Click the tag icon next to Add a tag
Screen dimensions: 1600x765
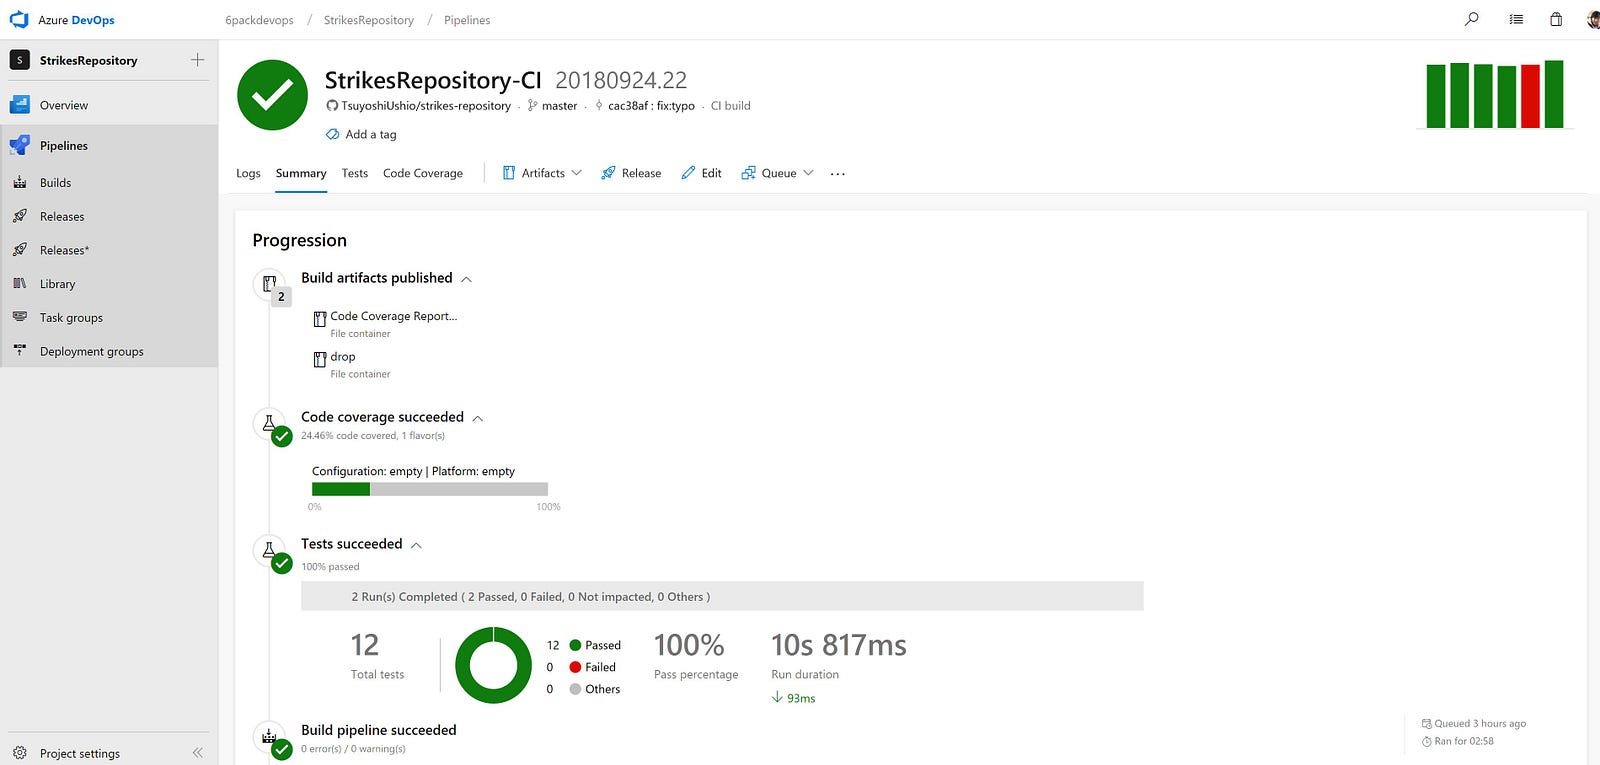click(332, 134)
